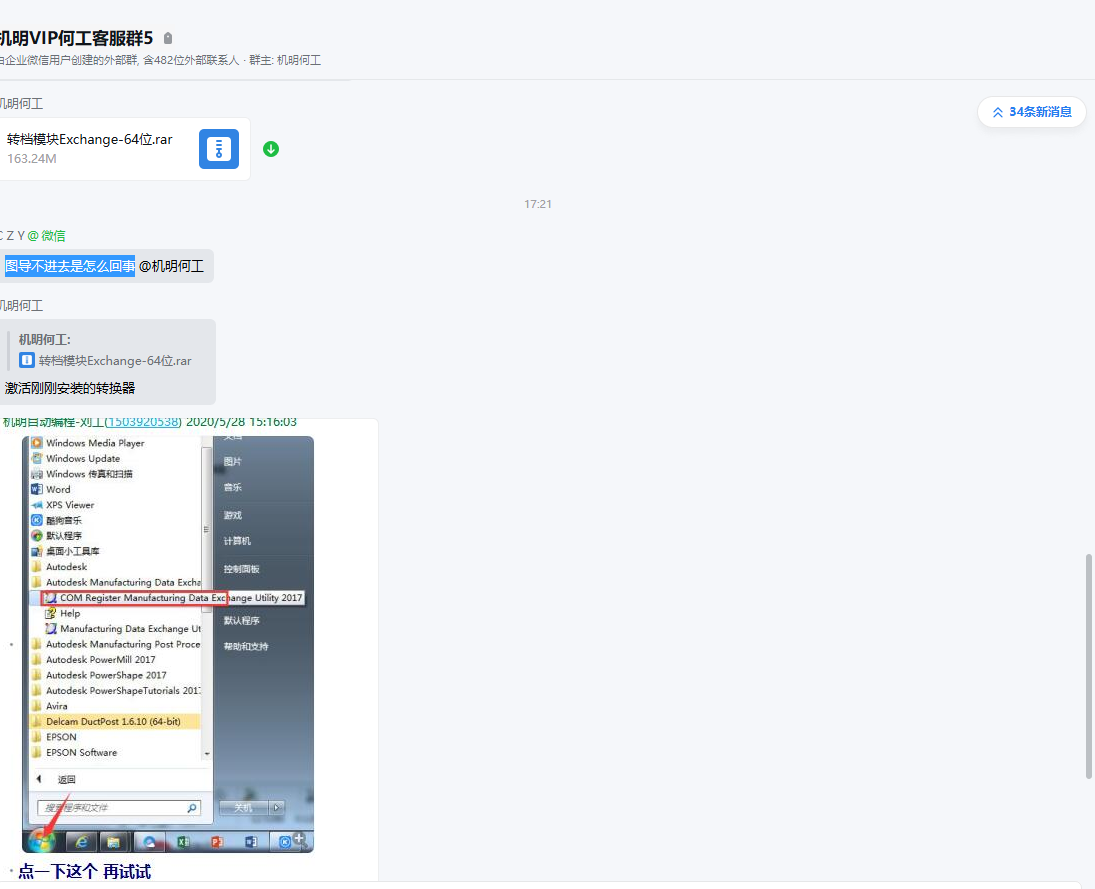Click sender name 机明何工 above the file card
This screenshot has height=889, width=1095.
(22, 103)
